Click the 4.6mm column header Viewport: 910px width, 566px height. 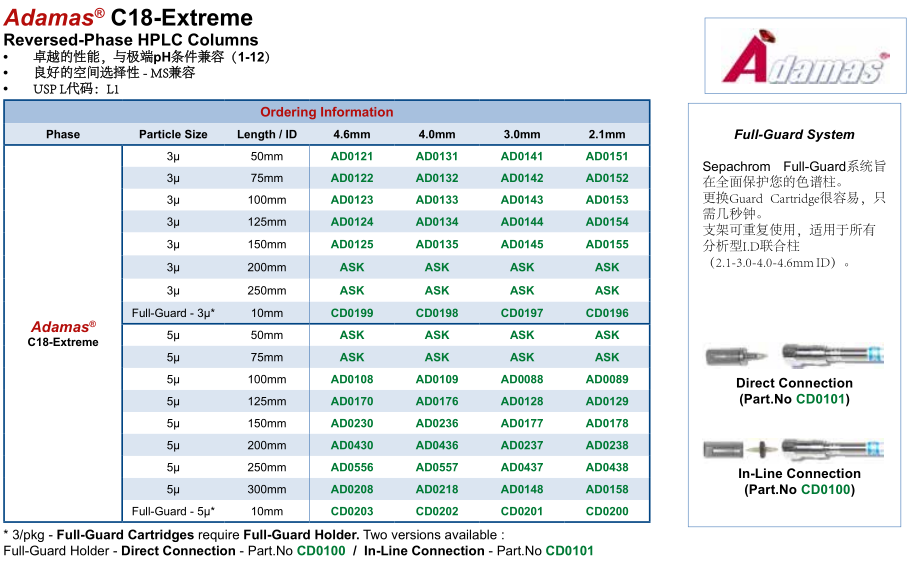click(352, 134)
